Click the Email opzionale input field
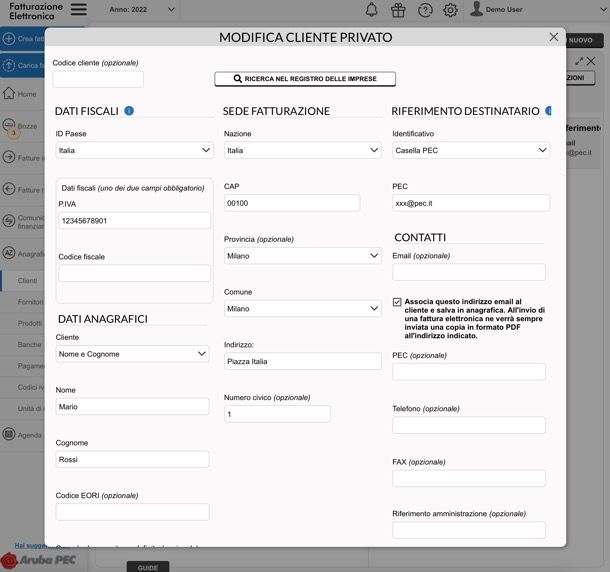This screenshot has width=610, height=572. pos(469,272)
